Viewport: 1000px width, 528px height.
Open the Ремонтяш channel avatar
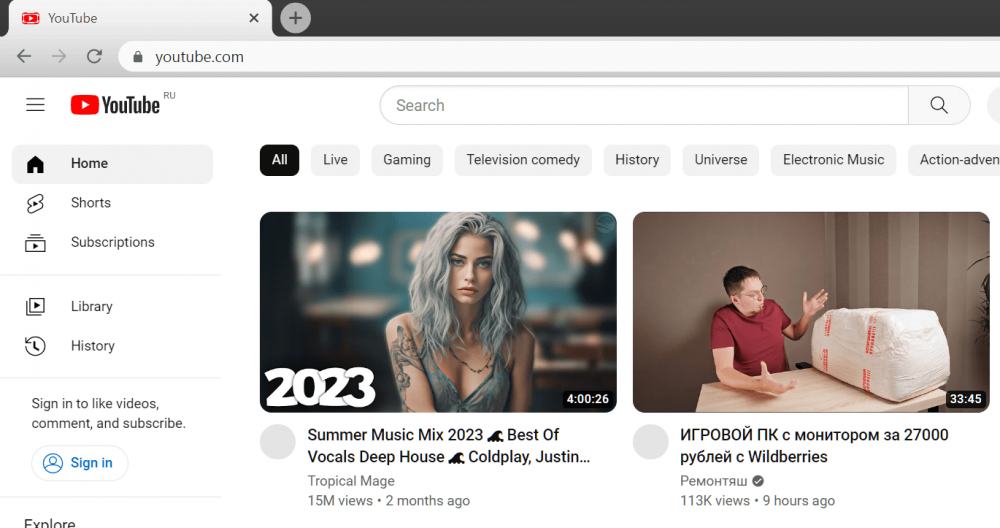click(650, 441)
